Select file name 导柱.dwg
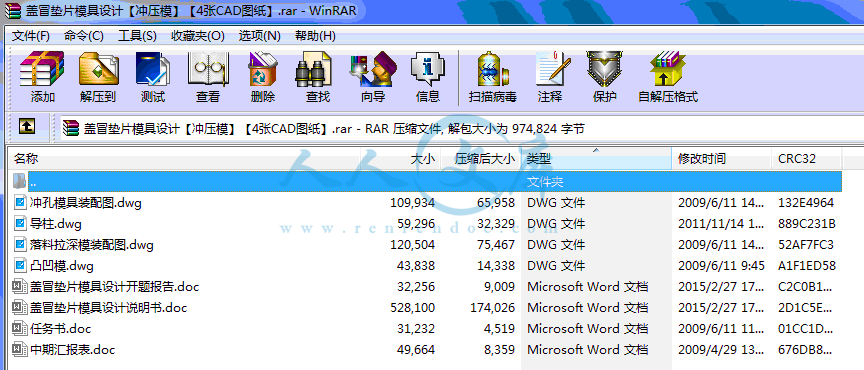Viewport: 864px width, 370px height. [x=56, y=224]
